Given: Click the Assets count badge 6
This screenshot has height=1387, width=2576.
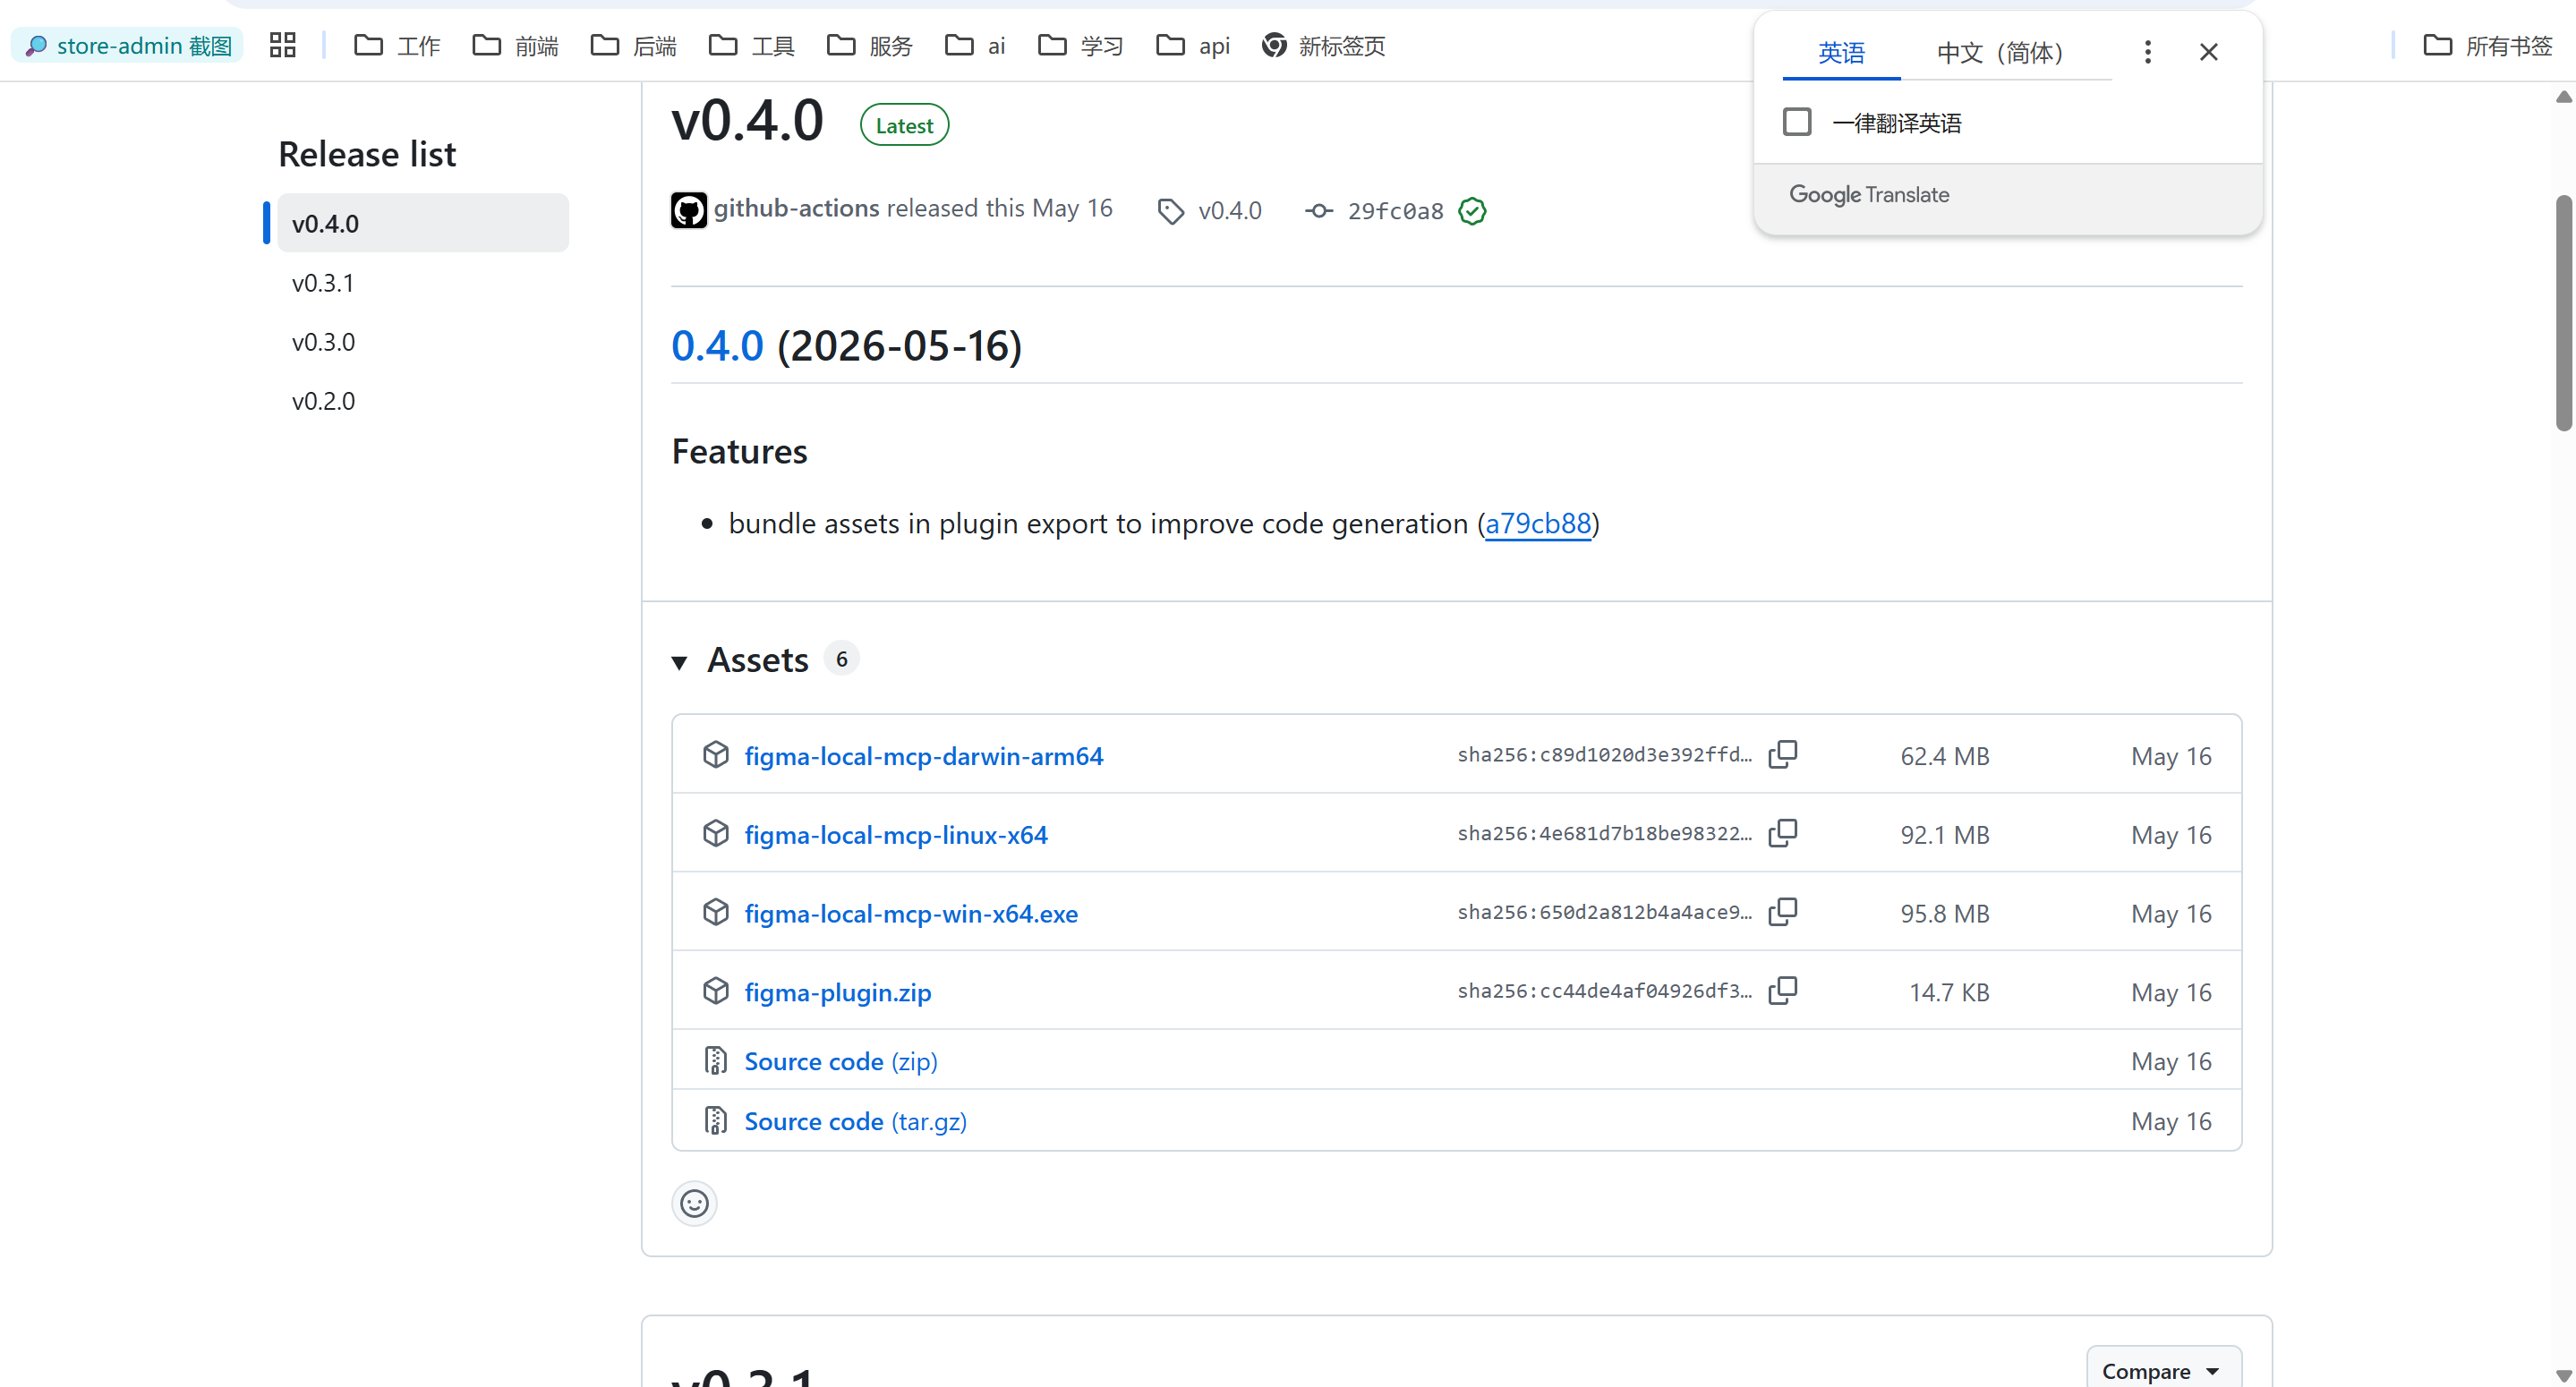Looking at the screenshot, I should pyautogui.click(x=841, y=659).
